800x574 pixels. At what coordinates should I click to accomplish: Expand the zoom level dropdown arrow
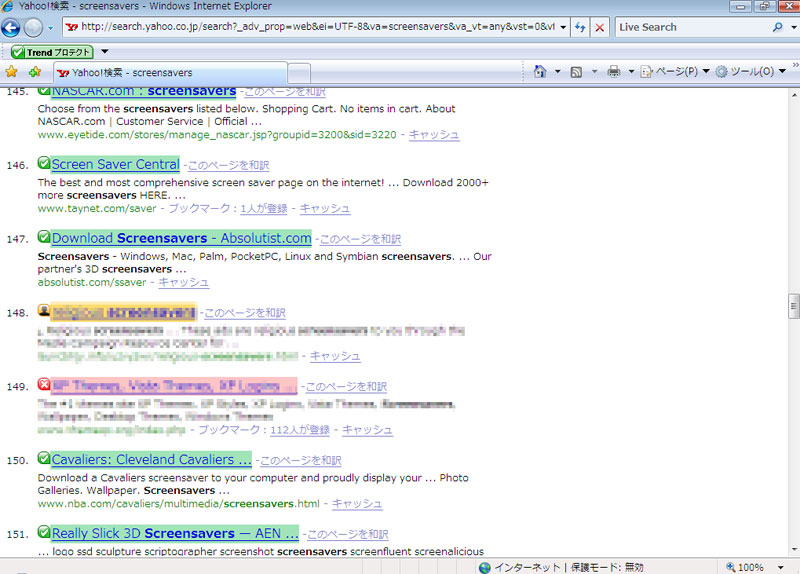click(781, 567)
